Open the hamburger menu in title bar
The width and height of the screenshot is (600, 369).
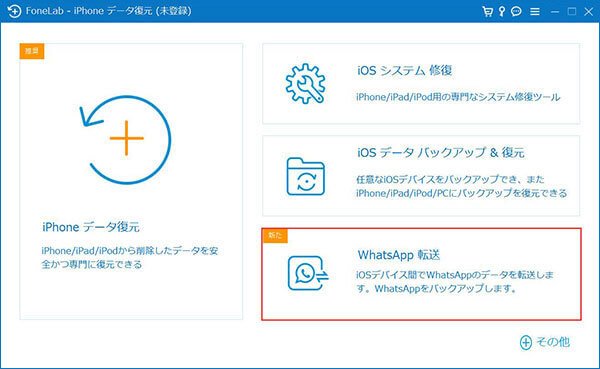535,12
